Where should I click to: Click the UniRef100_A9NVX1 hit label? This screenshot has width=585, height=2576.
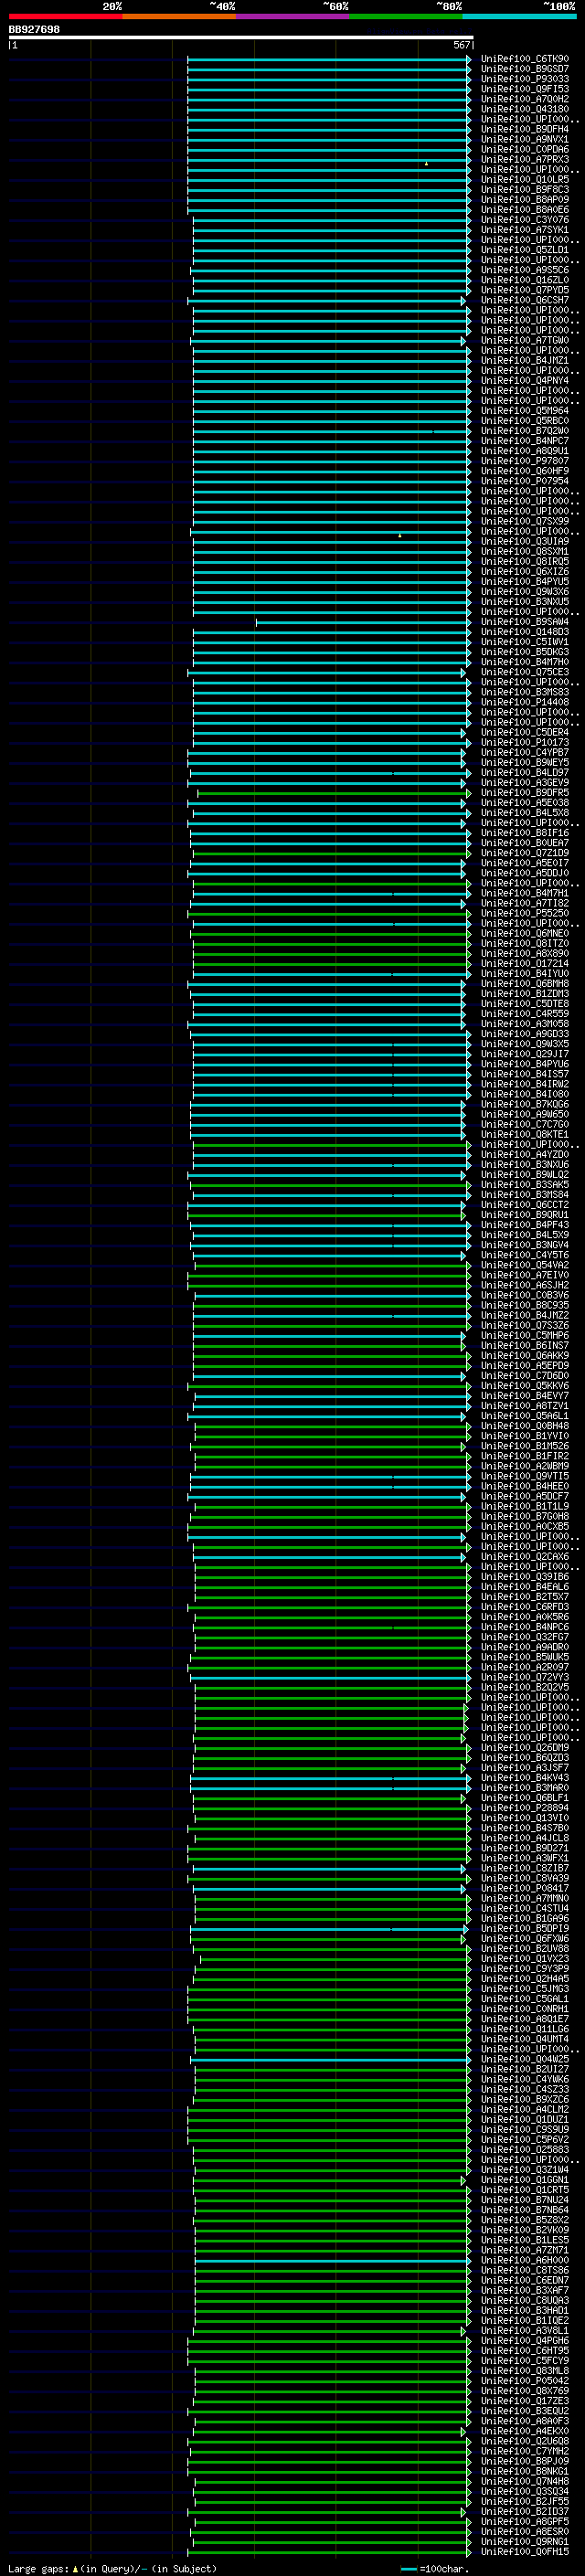[x=524, y=139]
